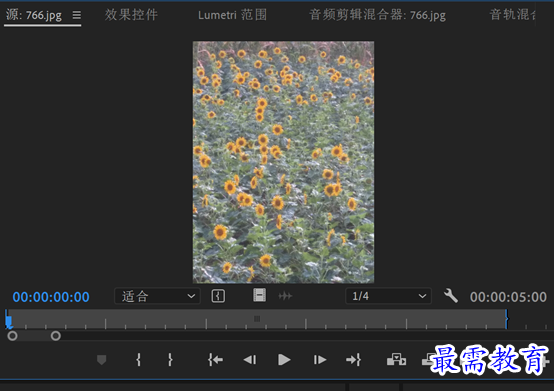Click the right zoom scrollbar handle
The height and width of the screenshot is (391, 554).
pos(55,336)
